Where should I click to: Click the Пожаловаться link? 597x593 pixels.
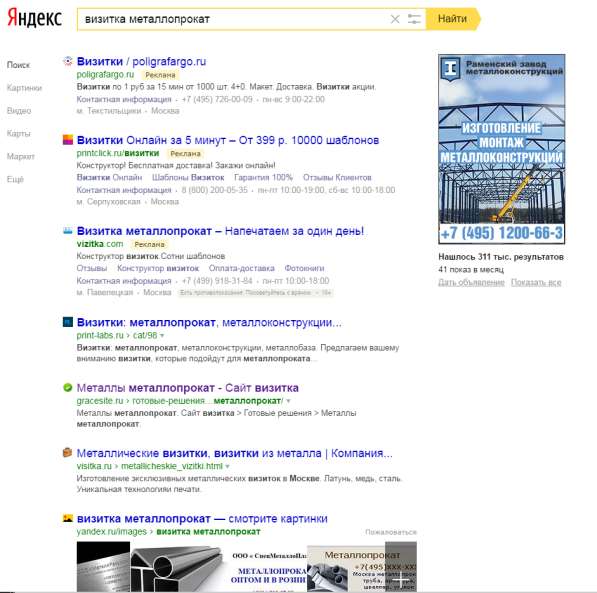tap(391, 532)
